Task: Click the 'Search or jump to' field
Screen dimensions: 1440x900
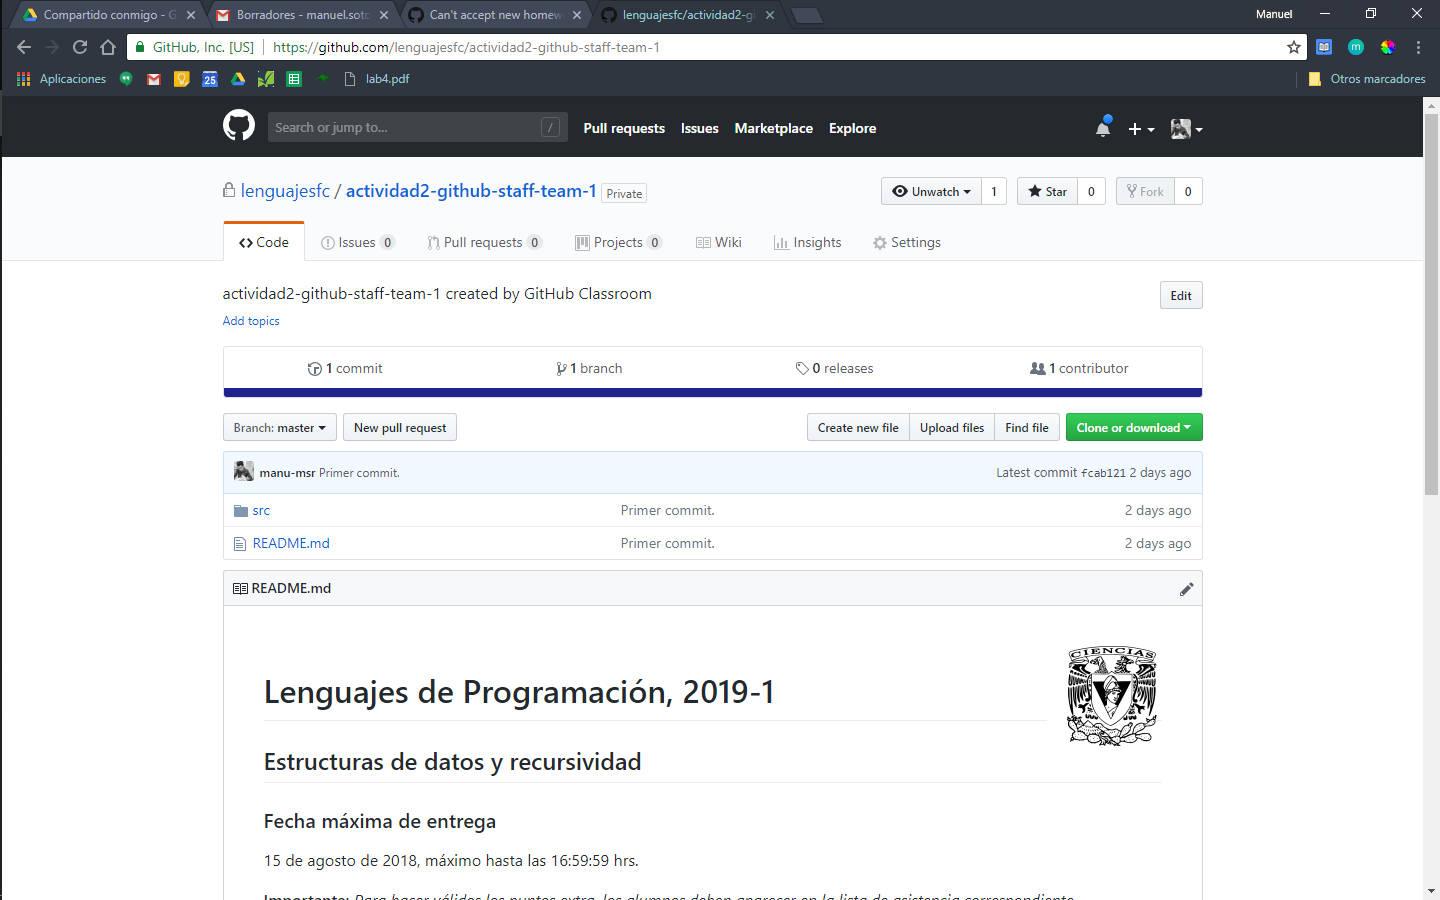Action: coord(417,127)
